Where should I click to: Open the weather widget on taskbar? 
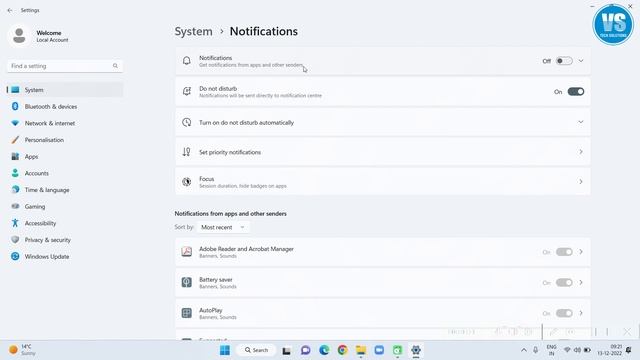(23, 350)
